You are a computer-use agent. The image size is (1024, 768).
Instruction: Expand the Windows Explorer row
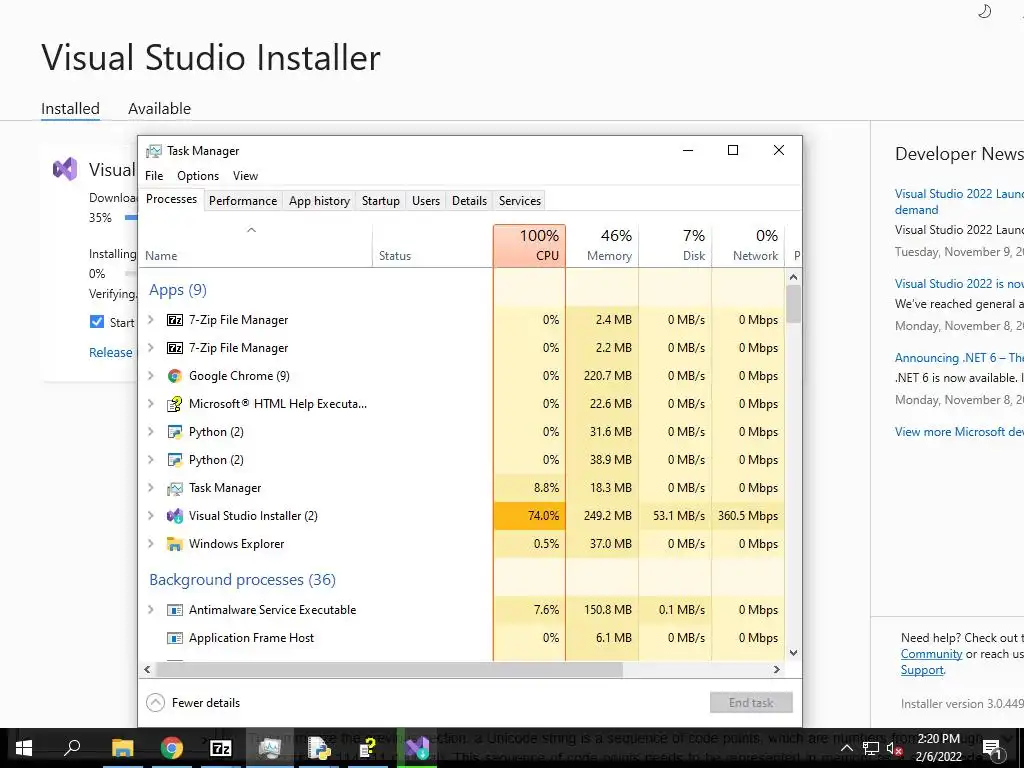tap(151, 544)
